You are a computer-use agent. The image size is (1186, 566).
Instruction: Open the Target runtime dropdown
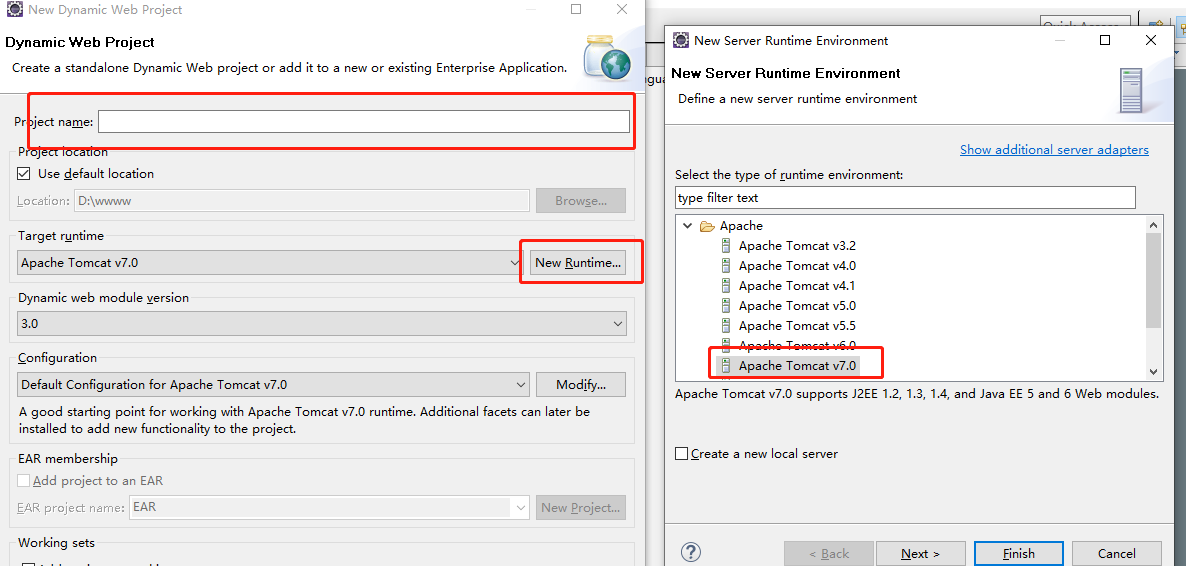point(269,263)
